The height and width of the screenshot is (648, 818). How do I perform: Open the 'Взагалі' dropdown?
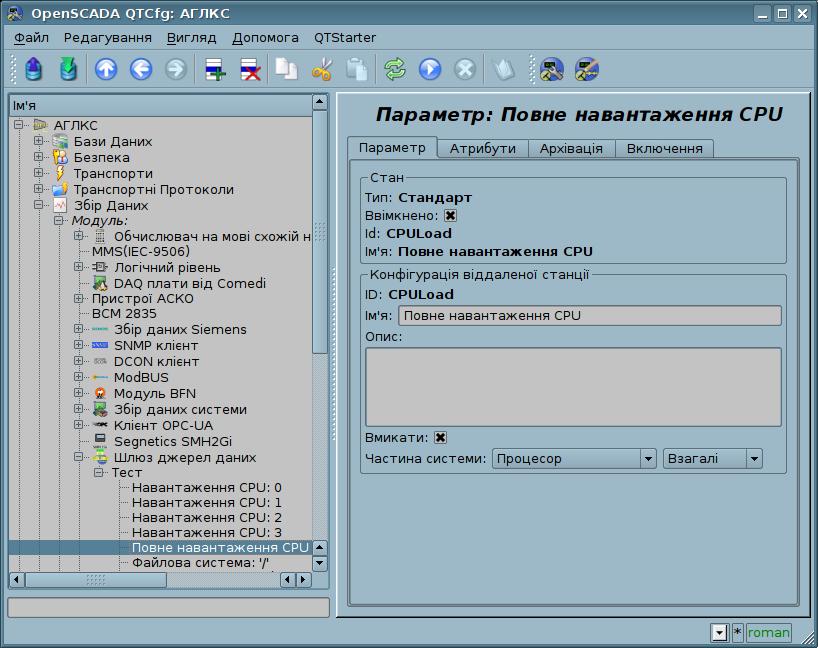(712, 459)
